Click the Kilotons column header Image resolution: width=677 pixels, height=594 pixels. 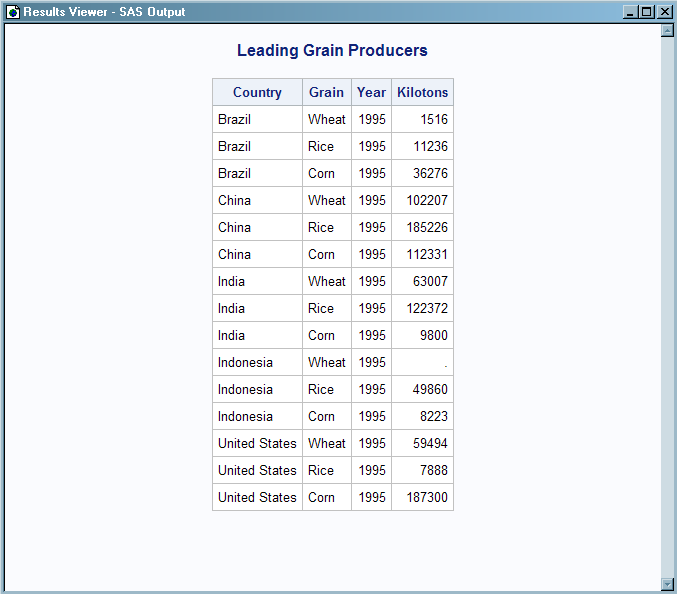pos(422,93)
